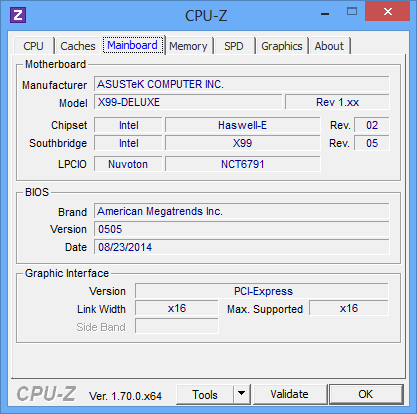
Task: Click chipset revision value 02
Action: click(x=372, y=125)
